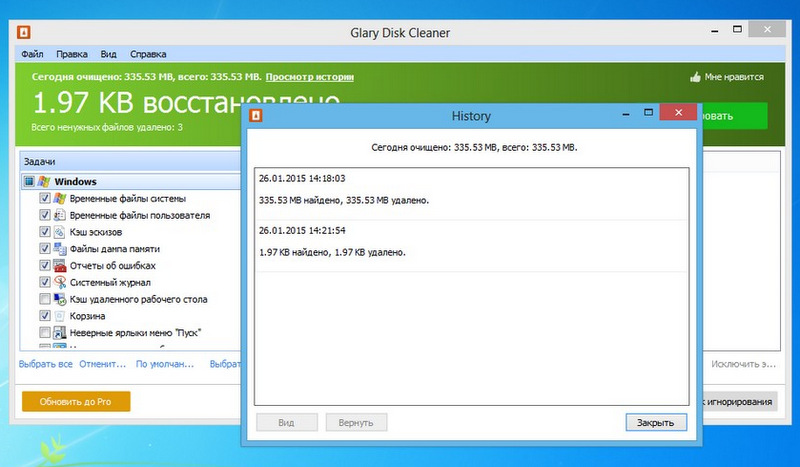The image size is (800, 467).
Task: Click the Файлы дампа памяти icon
Action: point(60,249)
